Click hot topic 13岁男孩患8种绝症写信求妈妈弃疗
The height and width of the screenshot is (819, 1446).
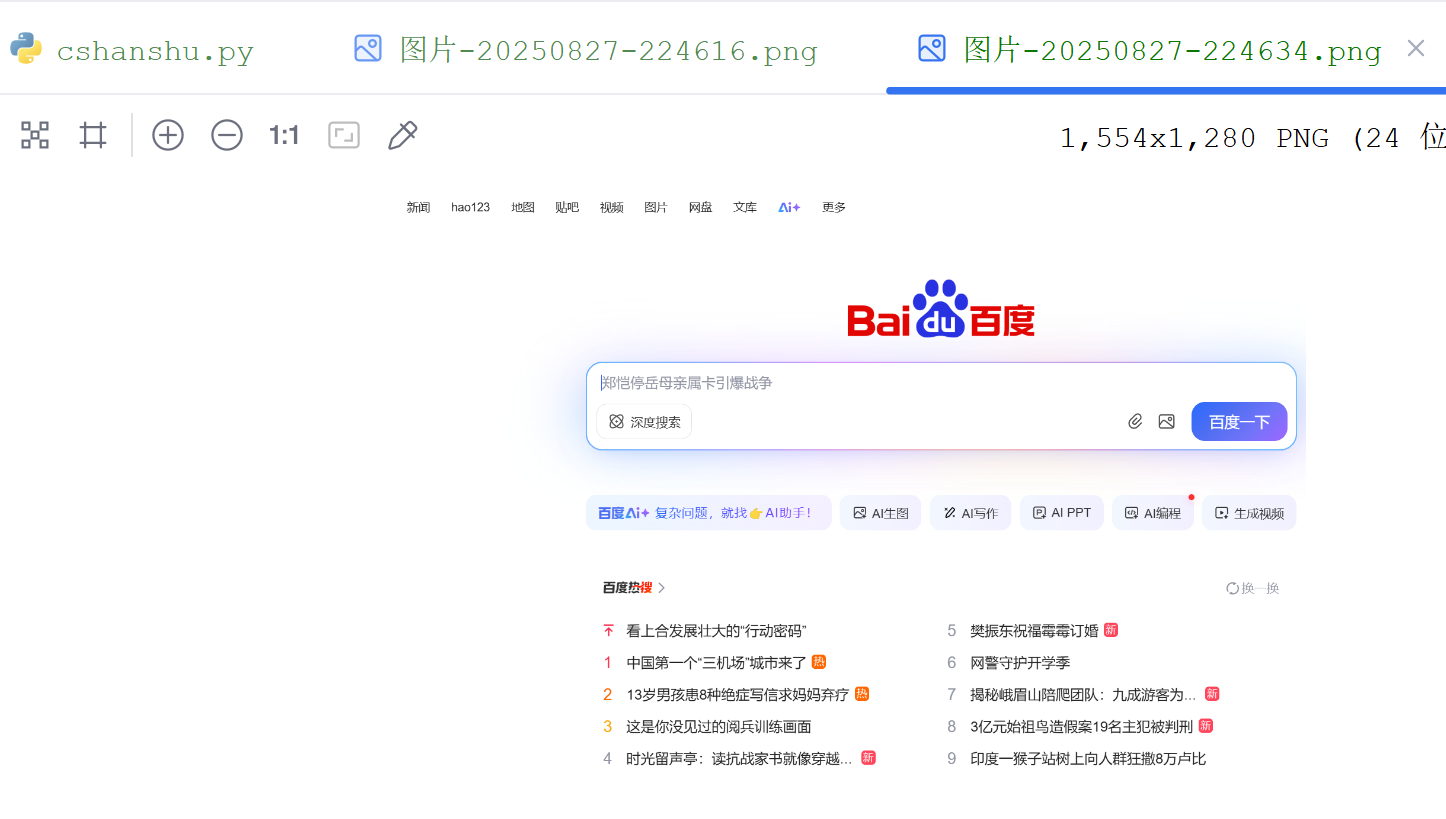[x=737, y=695]
